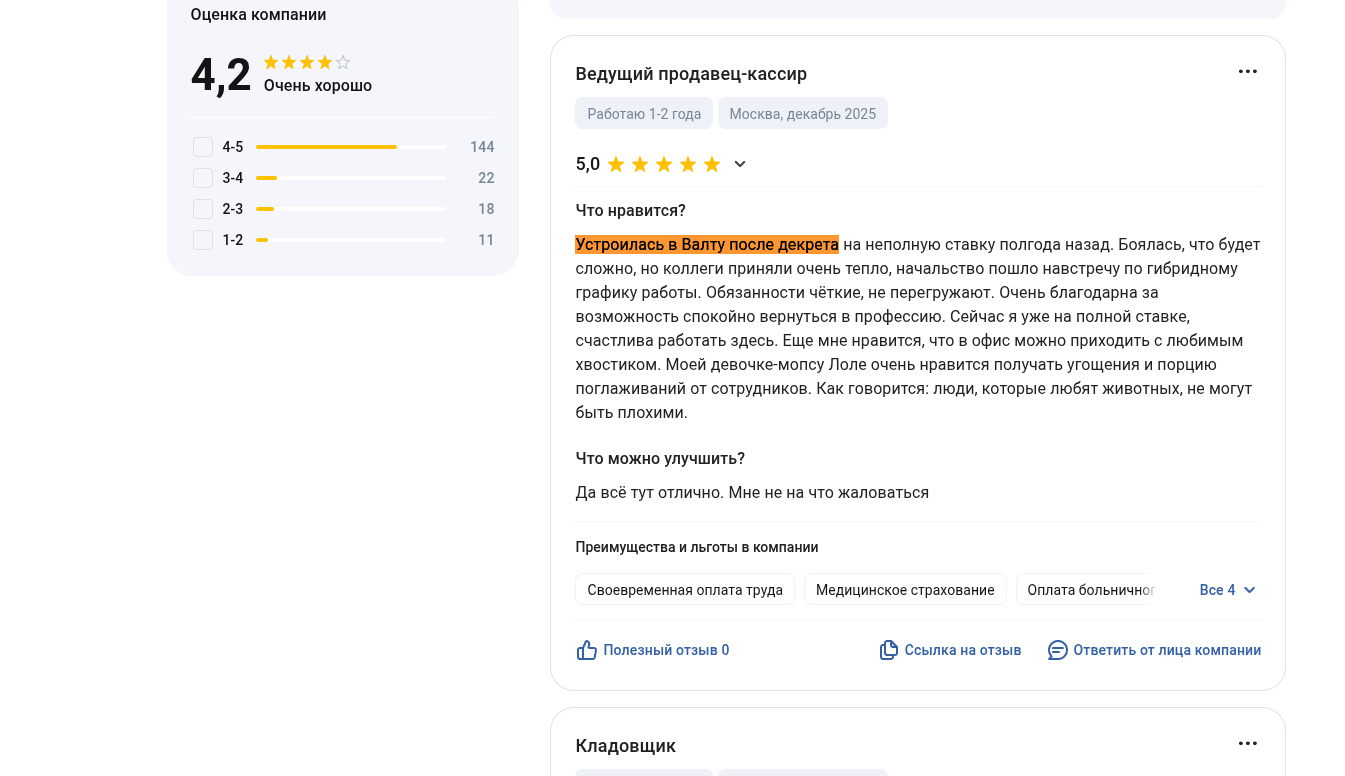1345x776 pixels.
Task: Open three-dot menu for Ведущий продавец-кассир review
Action: [1247, 71]
